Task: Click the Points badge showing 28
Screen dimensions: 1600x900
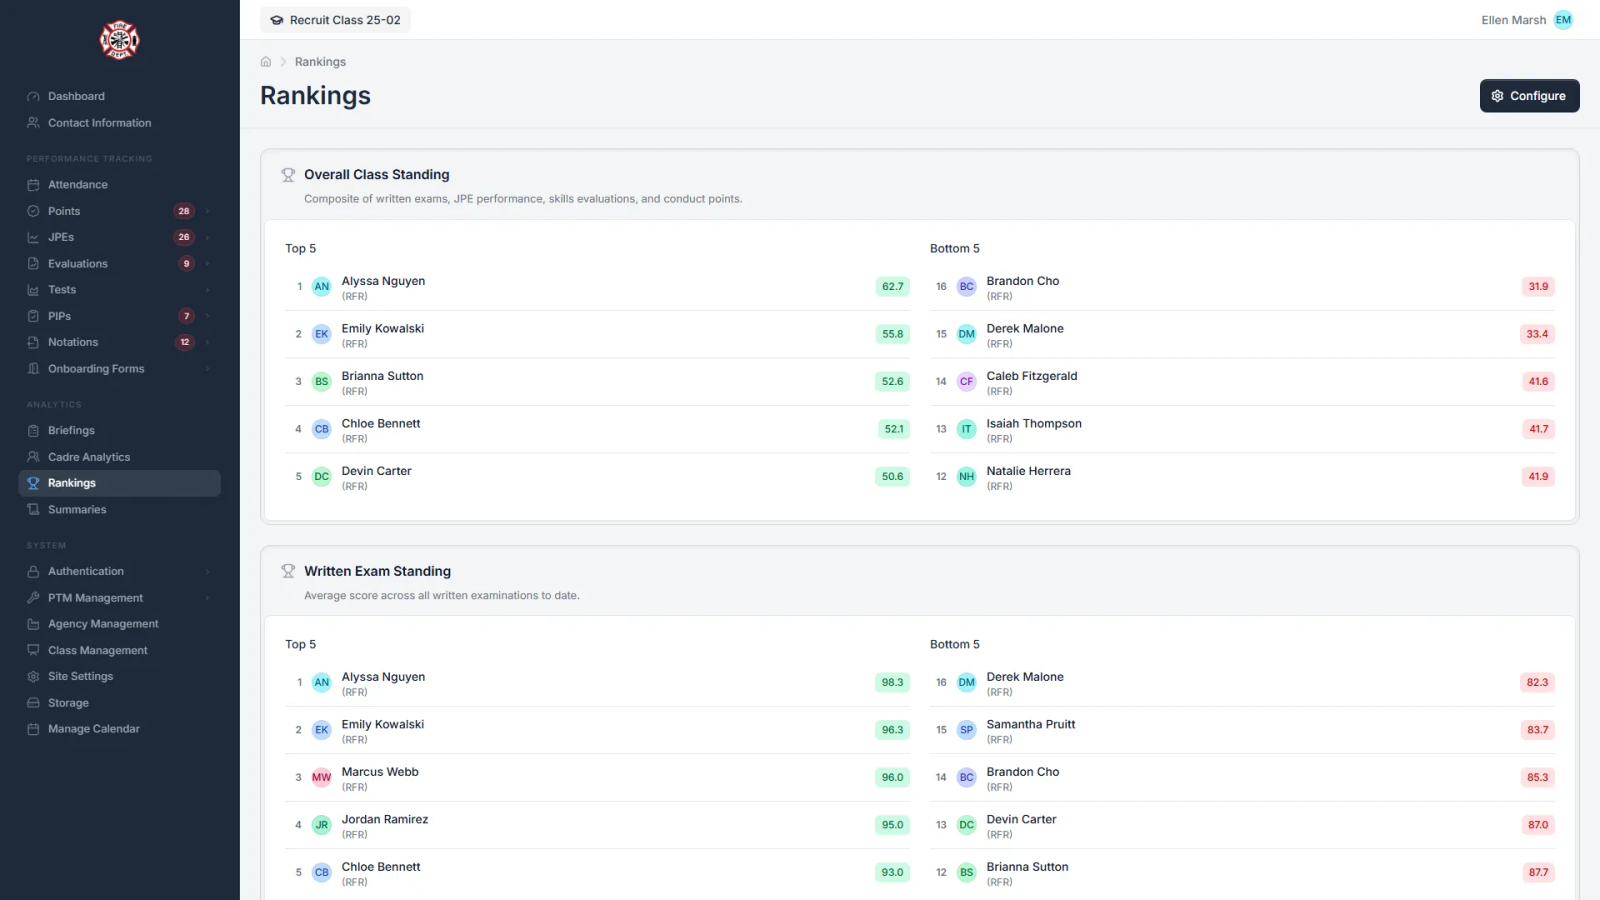Action: coord(184,211)
